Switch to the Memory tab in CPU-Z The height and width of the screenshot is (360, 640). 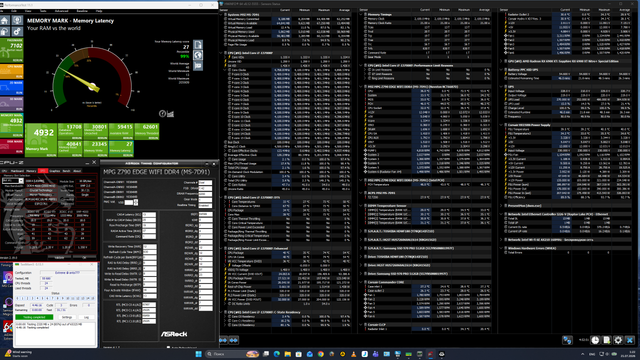[x=31, y=171]
